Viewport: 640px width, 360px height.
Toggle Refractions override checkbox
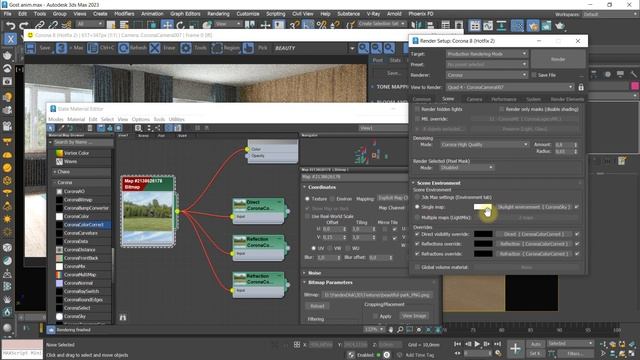point(417,253)
